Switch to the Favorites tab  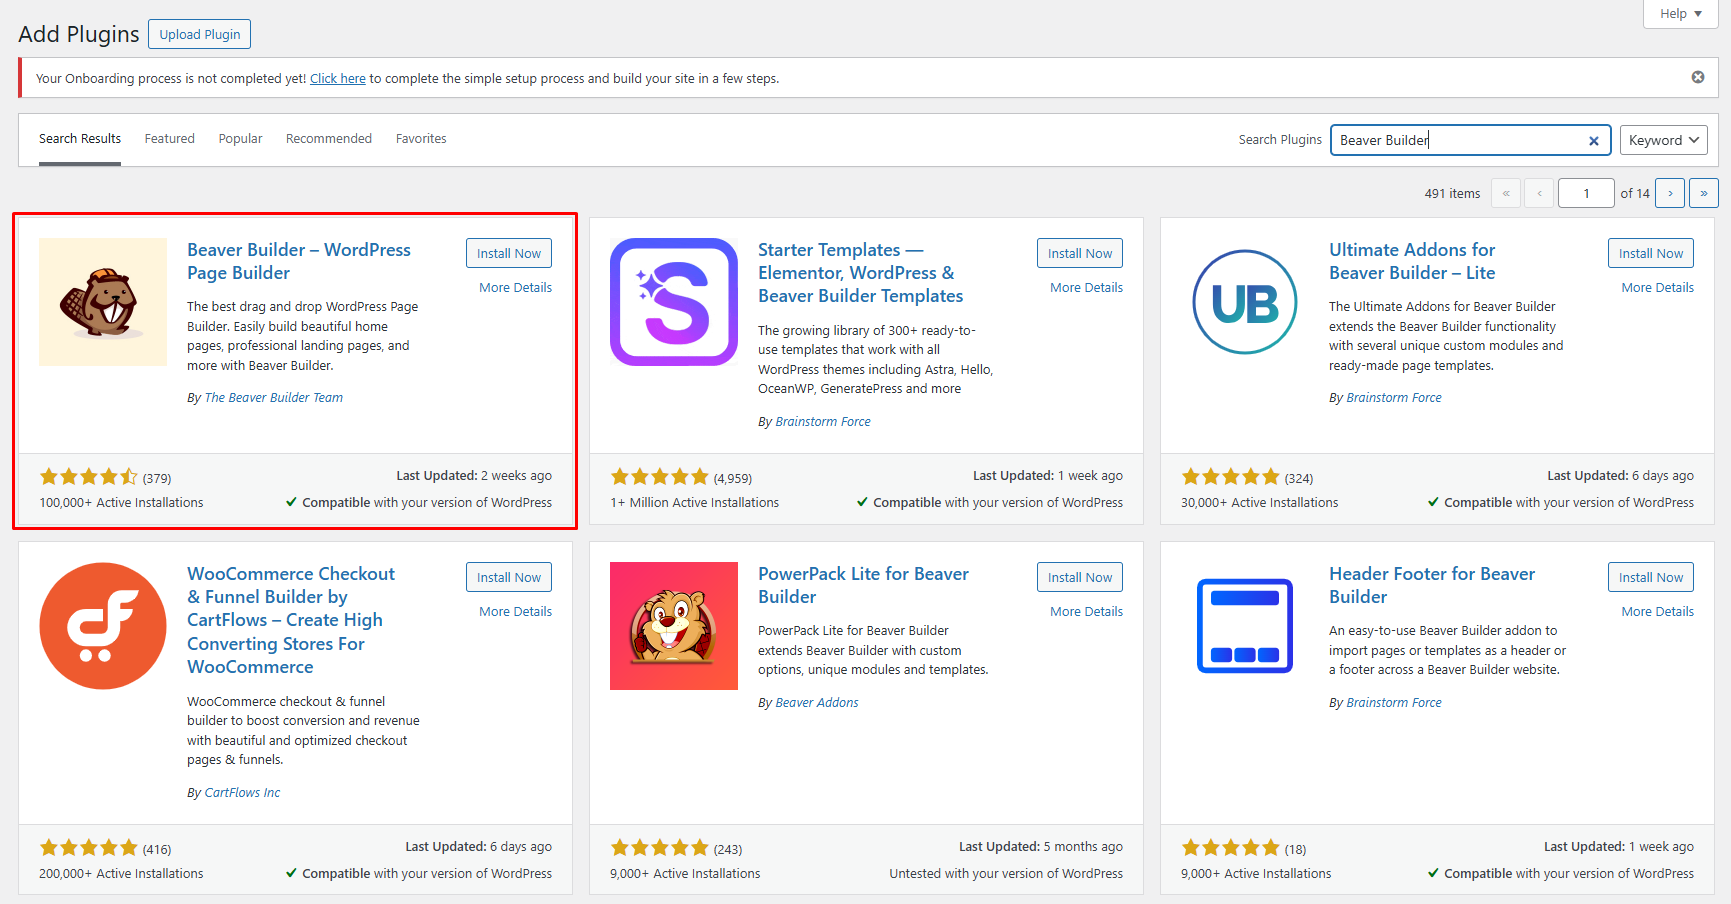point(421,139)
